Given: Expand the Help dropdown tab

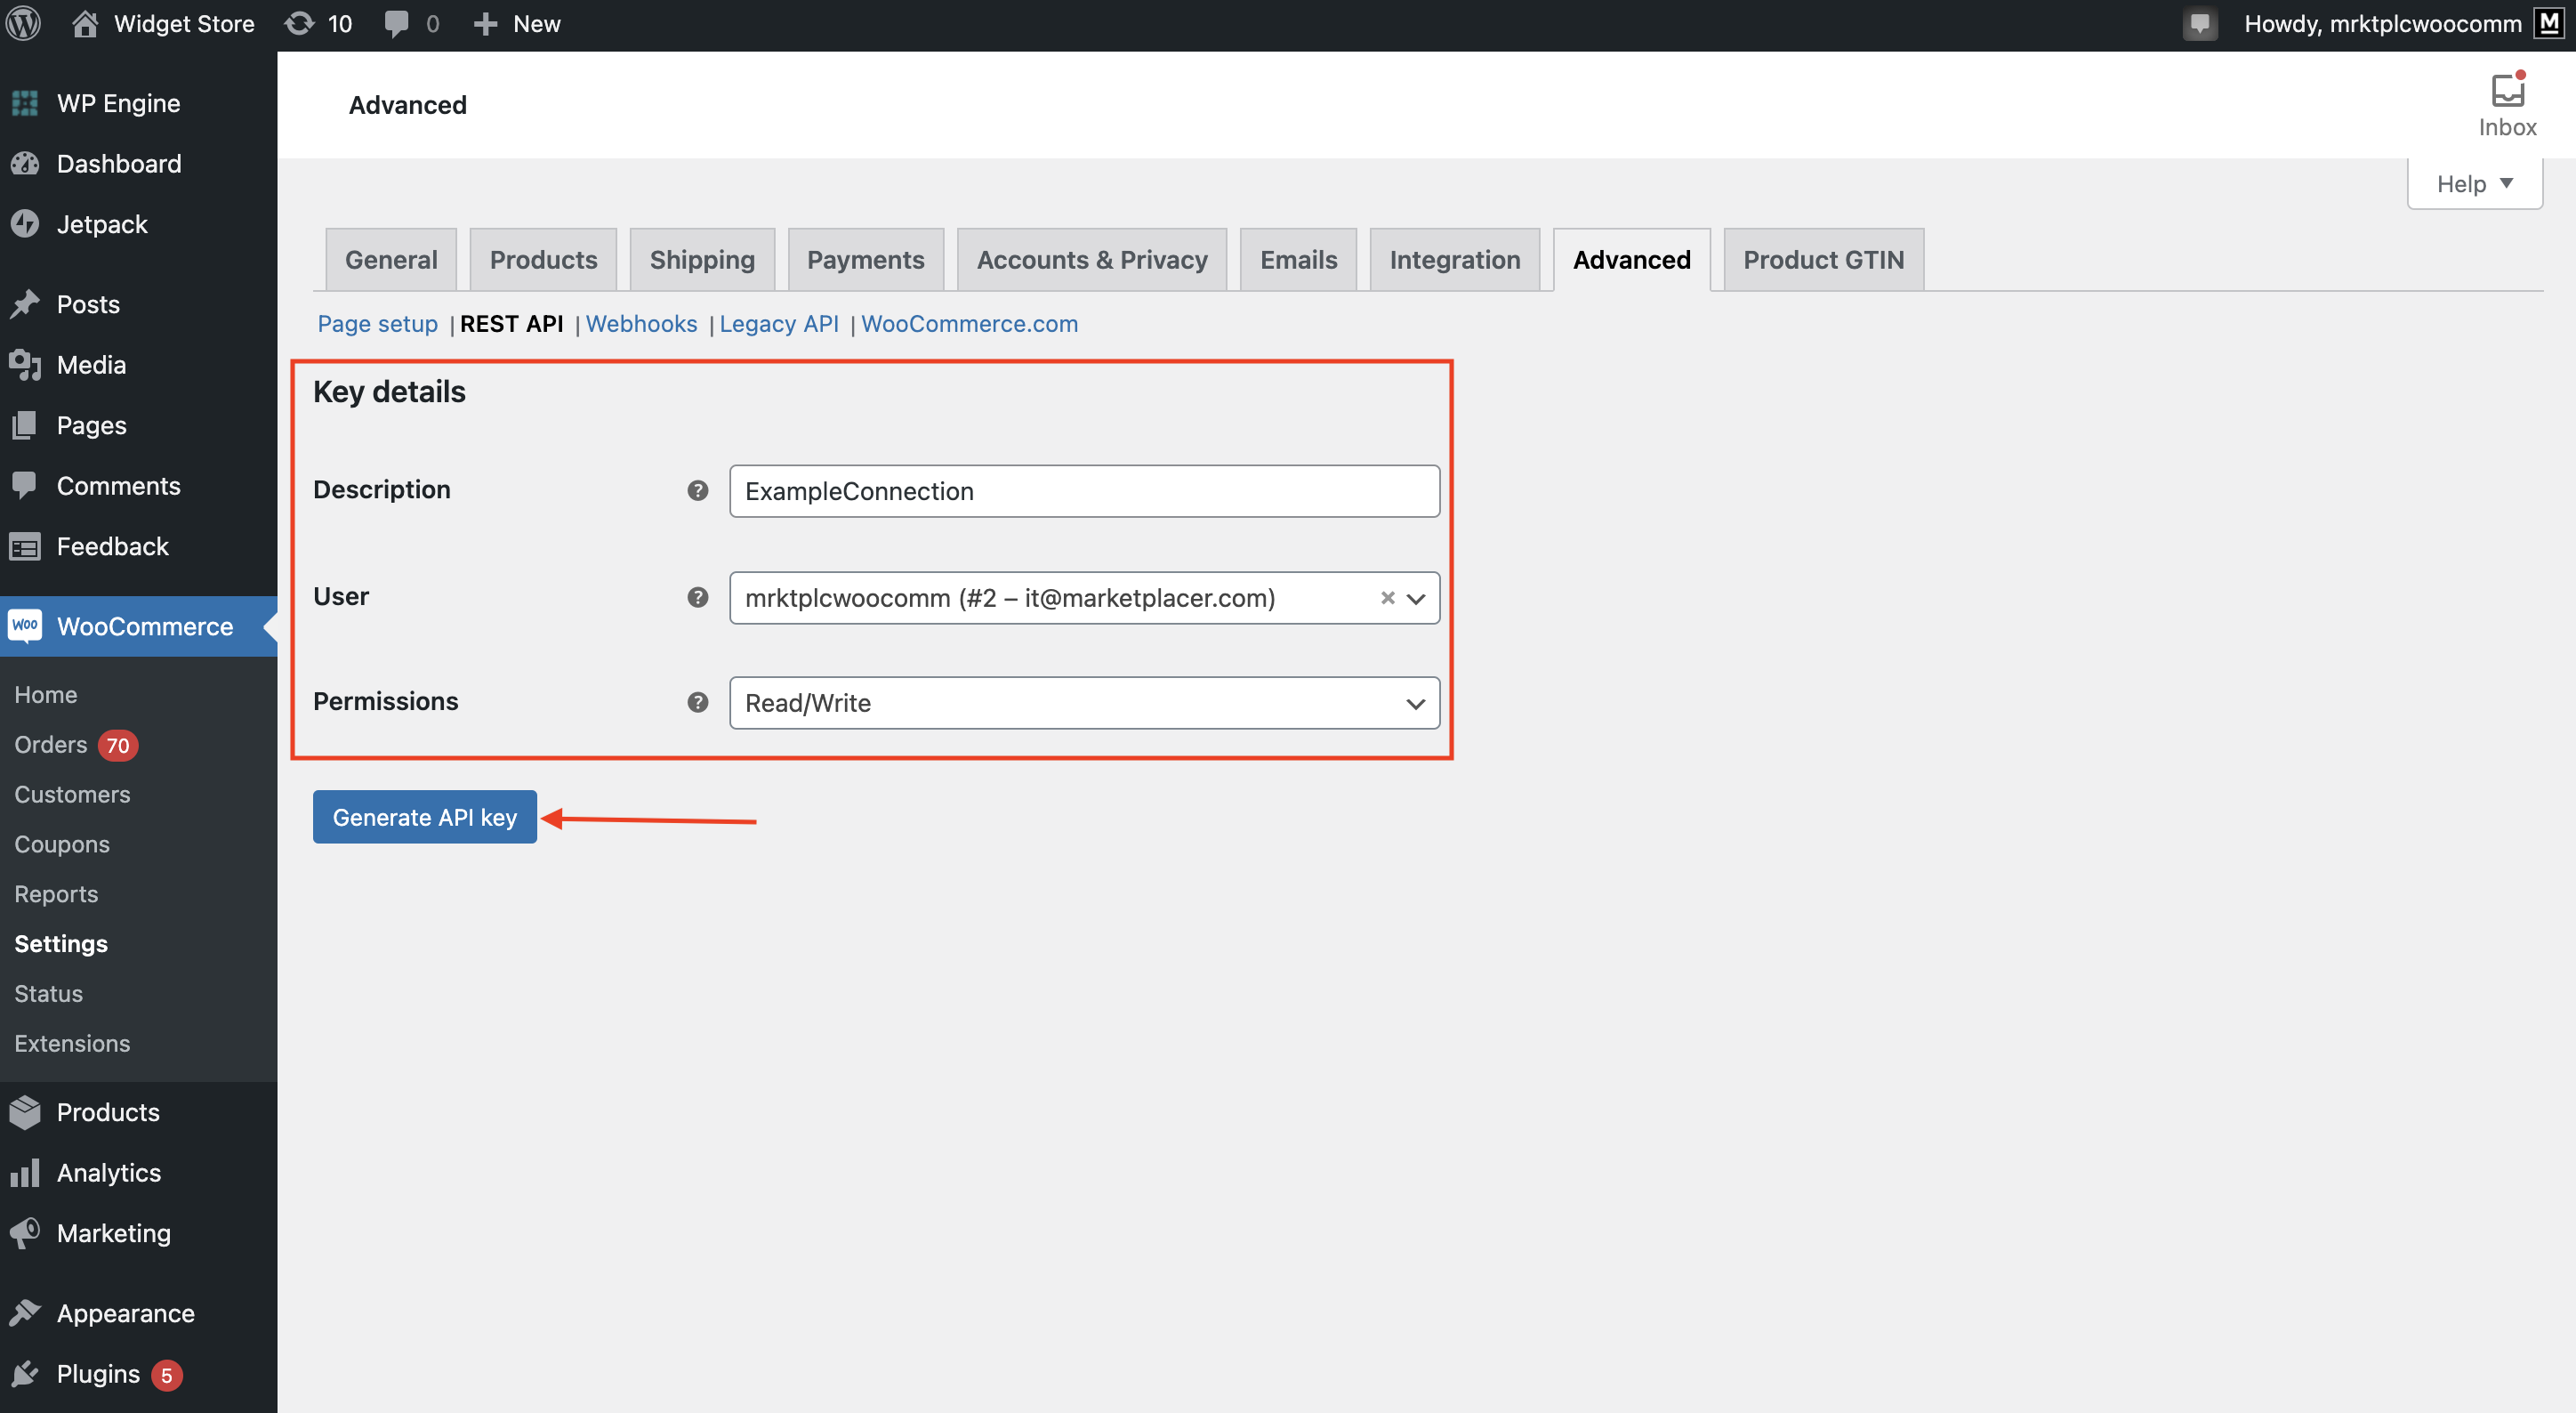Looking at the screenshot, I should 2474,184.
